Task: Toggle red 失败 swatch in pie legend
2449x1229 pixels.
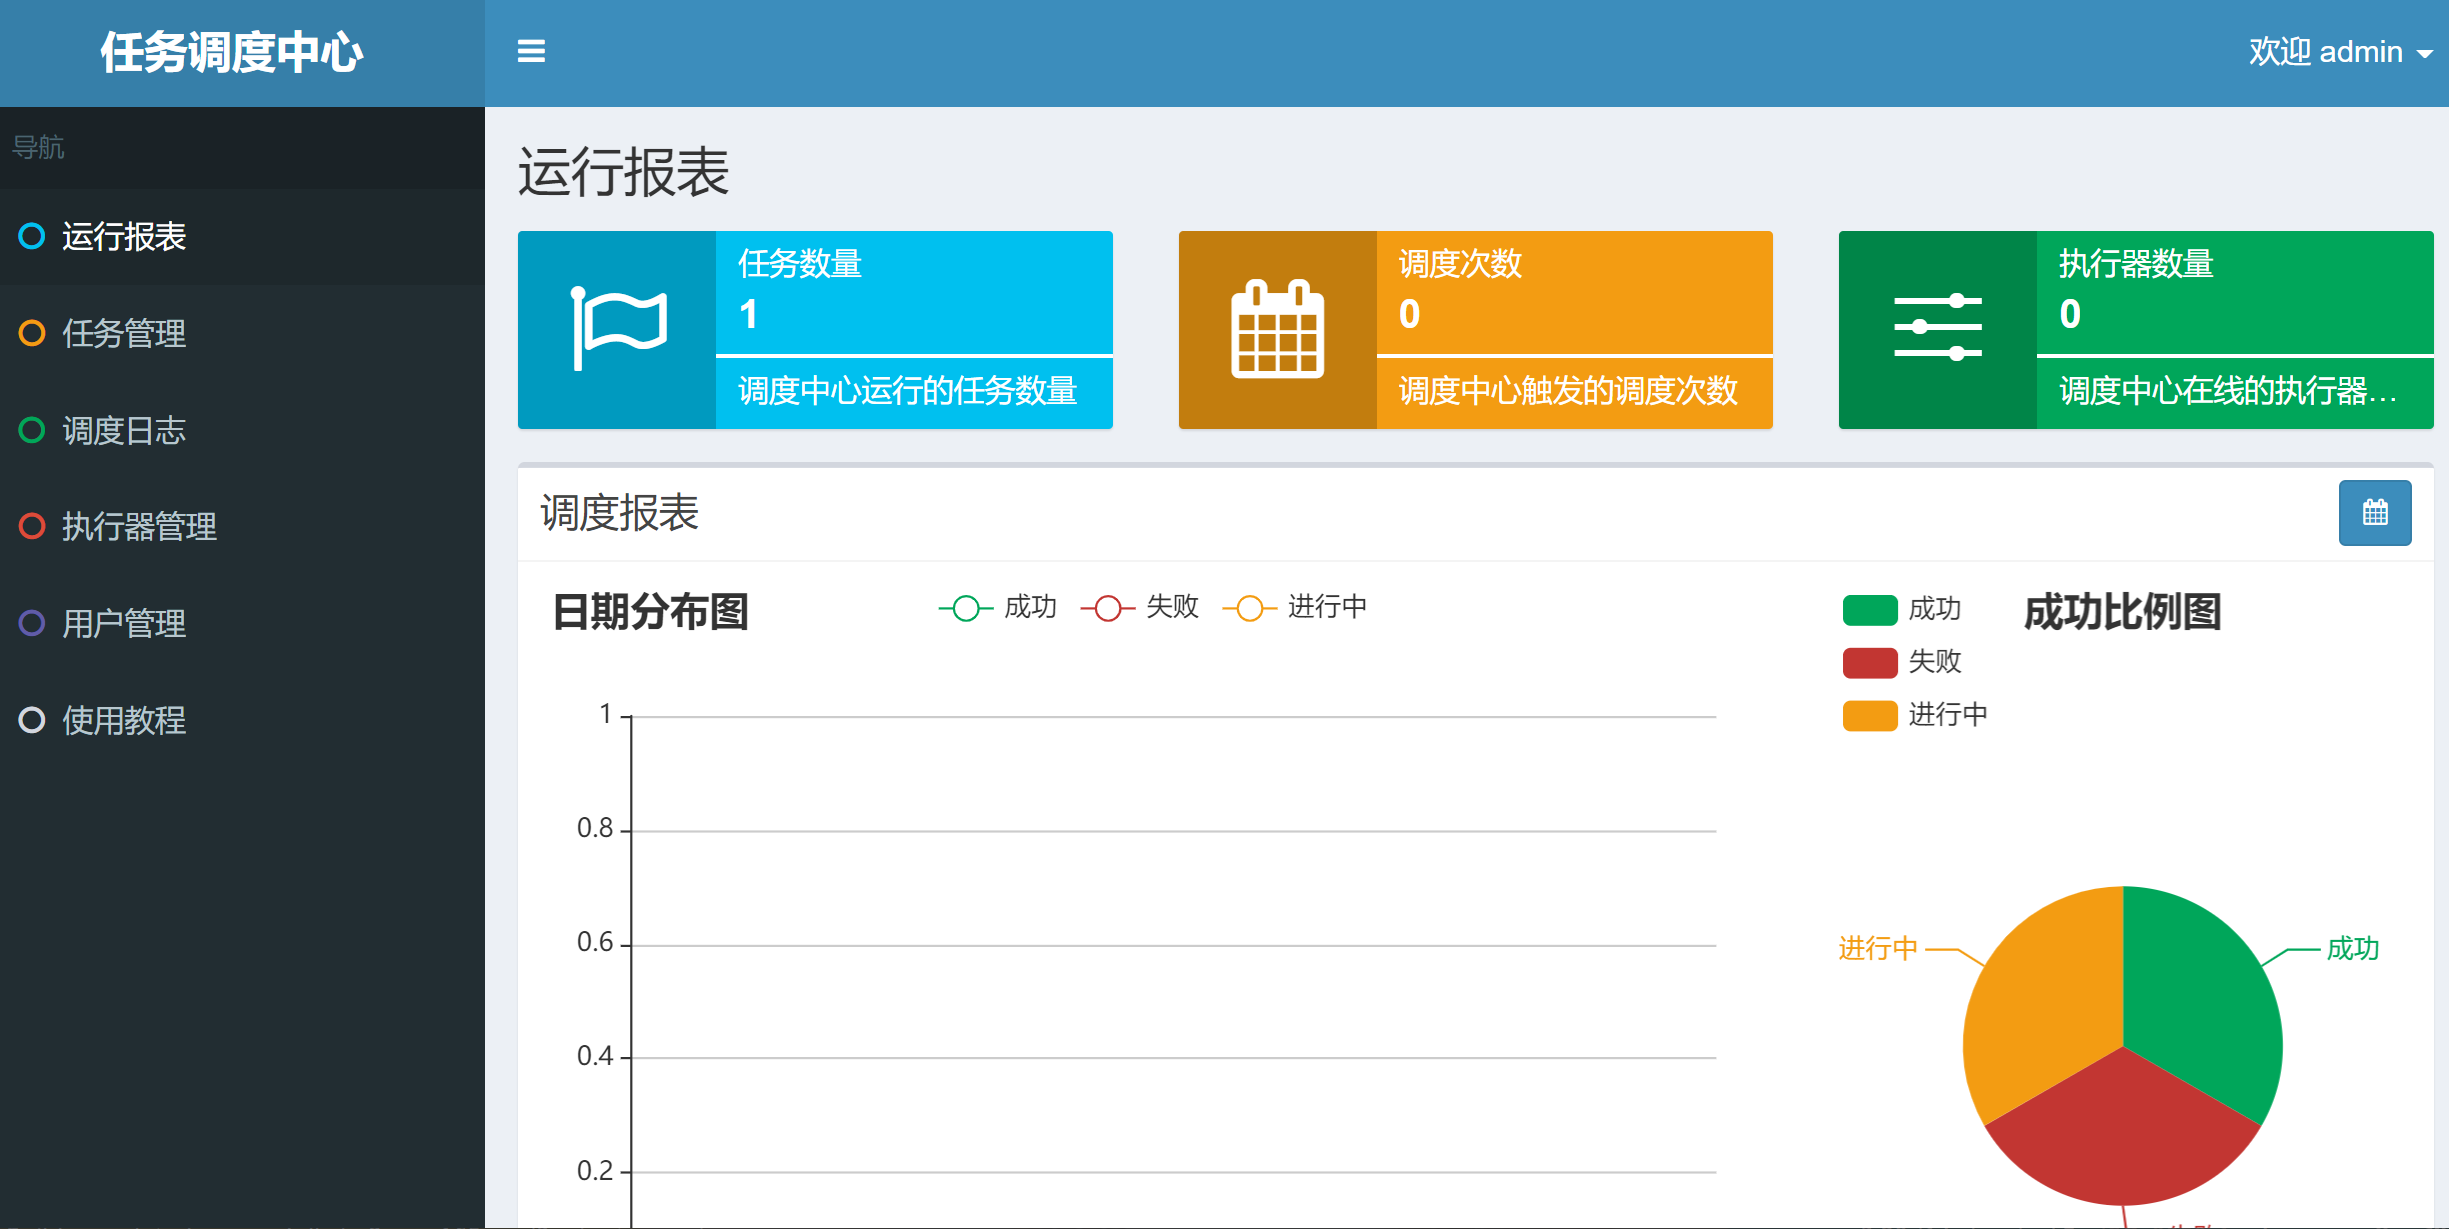Action: (1870, 662)
